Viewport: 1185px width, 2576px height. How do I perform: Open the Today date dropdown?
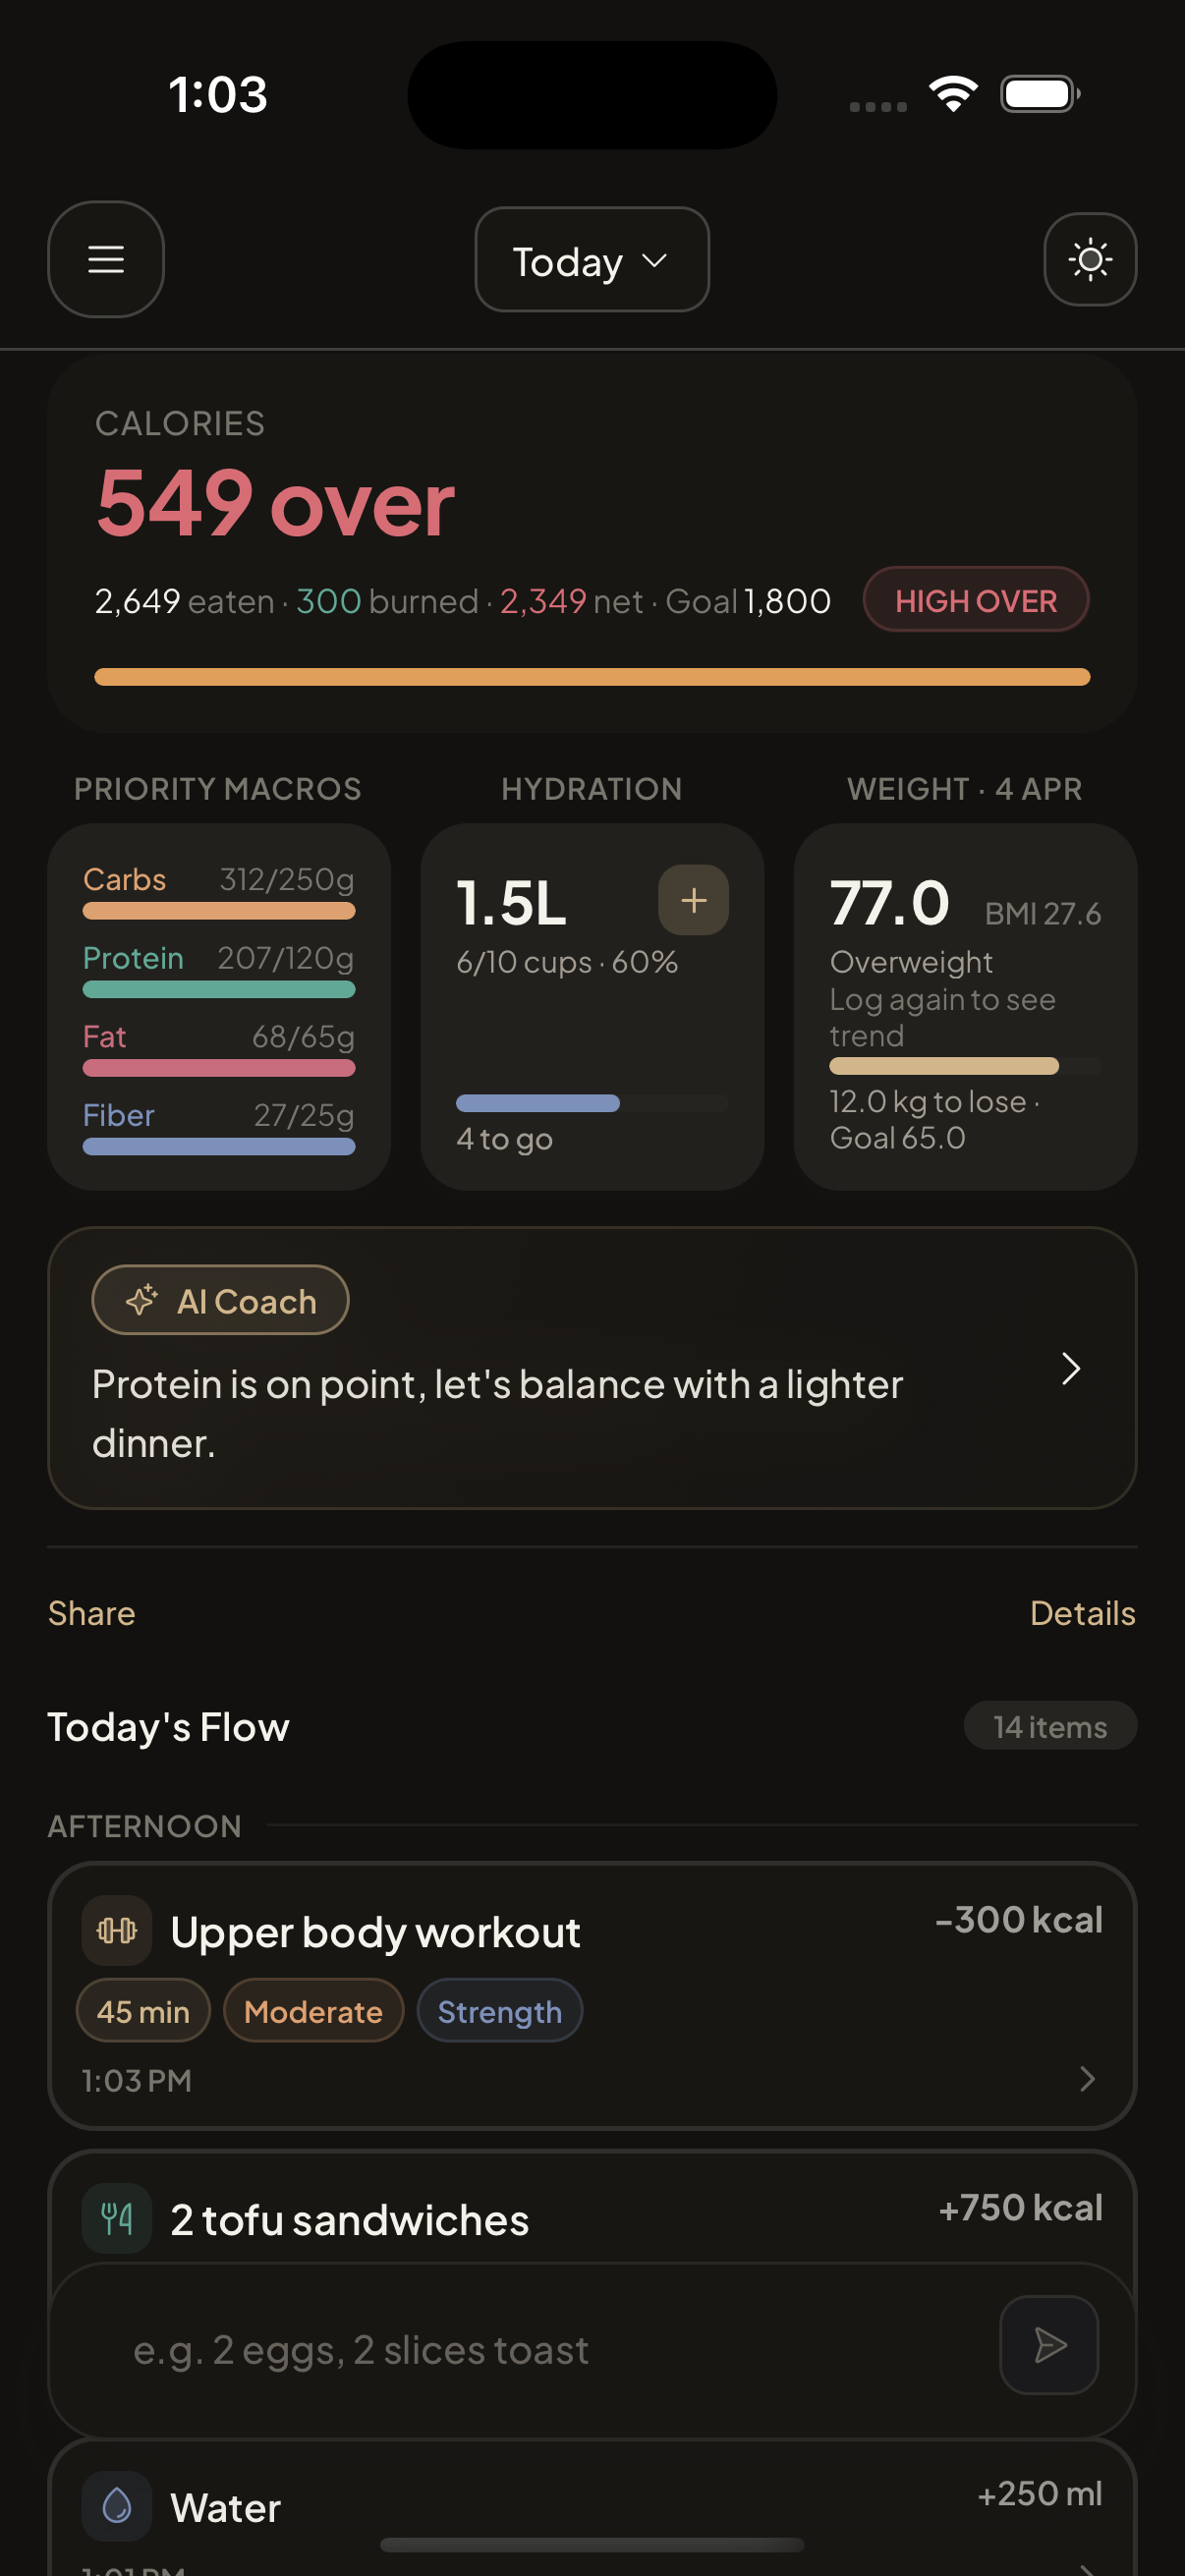click(x=591, y=260)
